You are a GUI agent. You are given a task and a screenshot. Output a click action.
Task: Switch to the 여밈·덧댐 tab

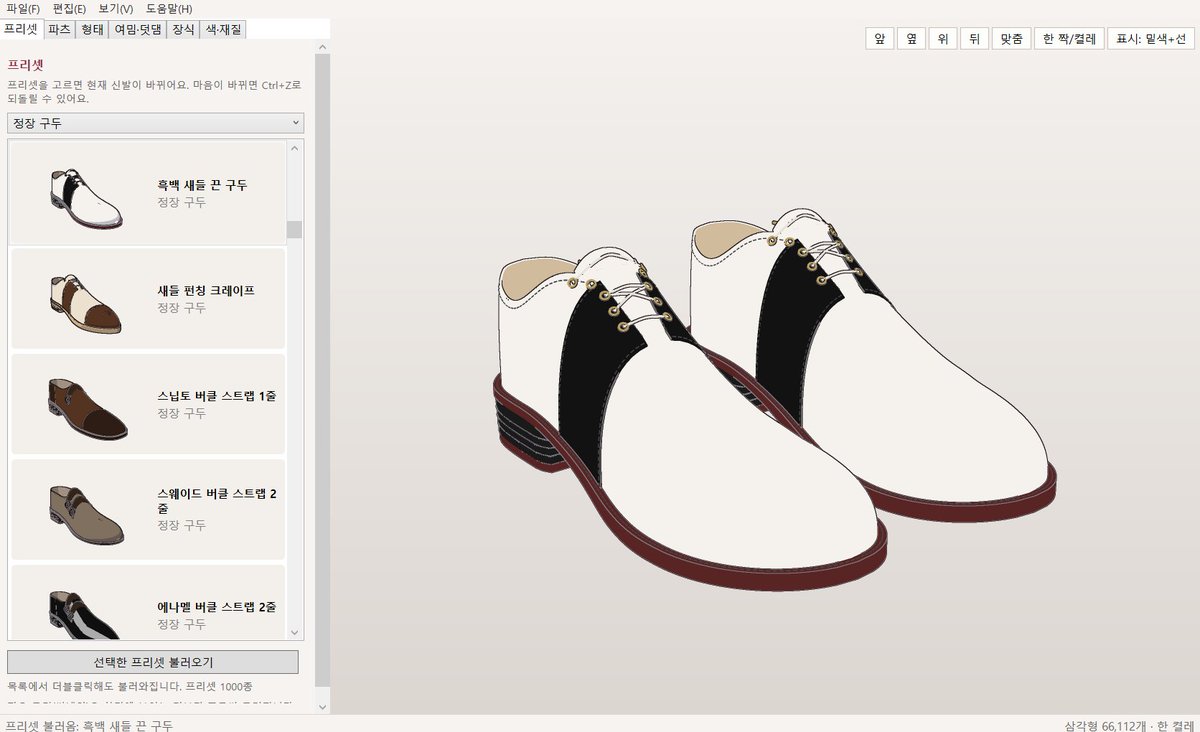pyautogui.click(x=138, y=29)
